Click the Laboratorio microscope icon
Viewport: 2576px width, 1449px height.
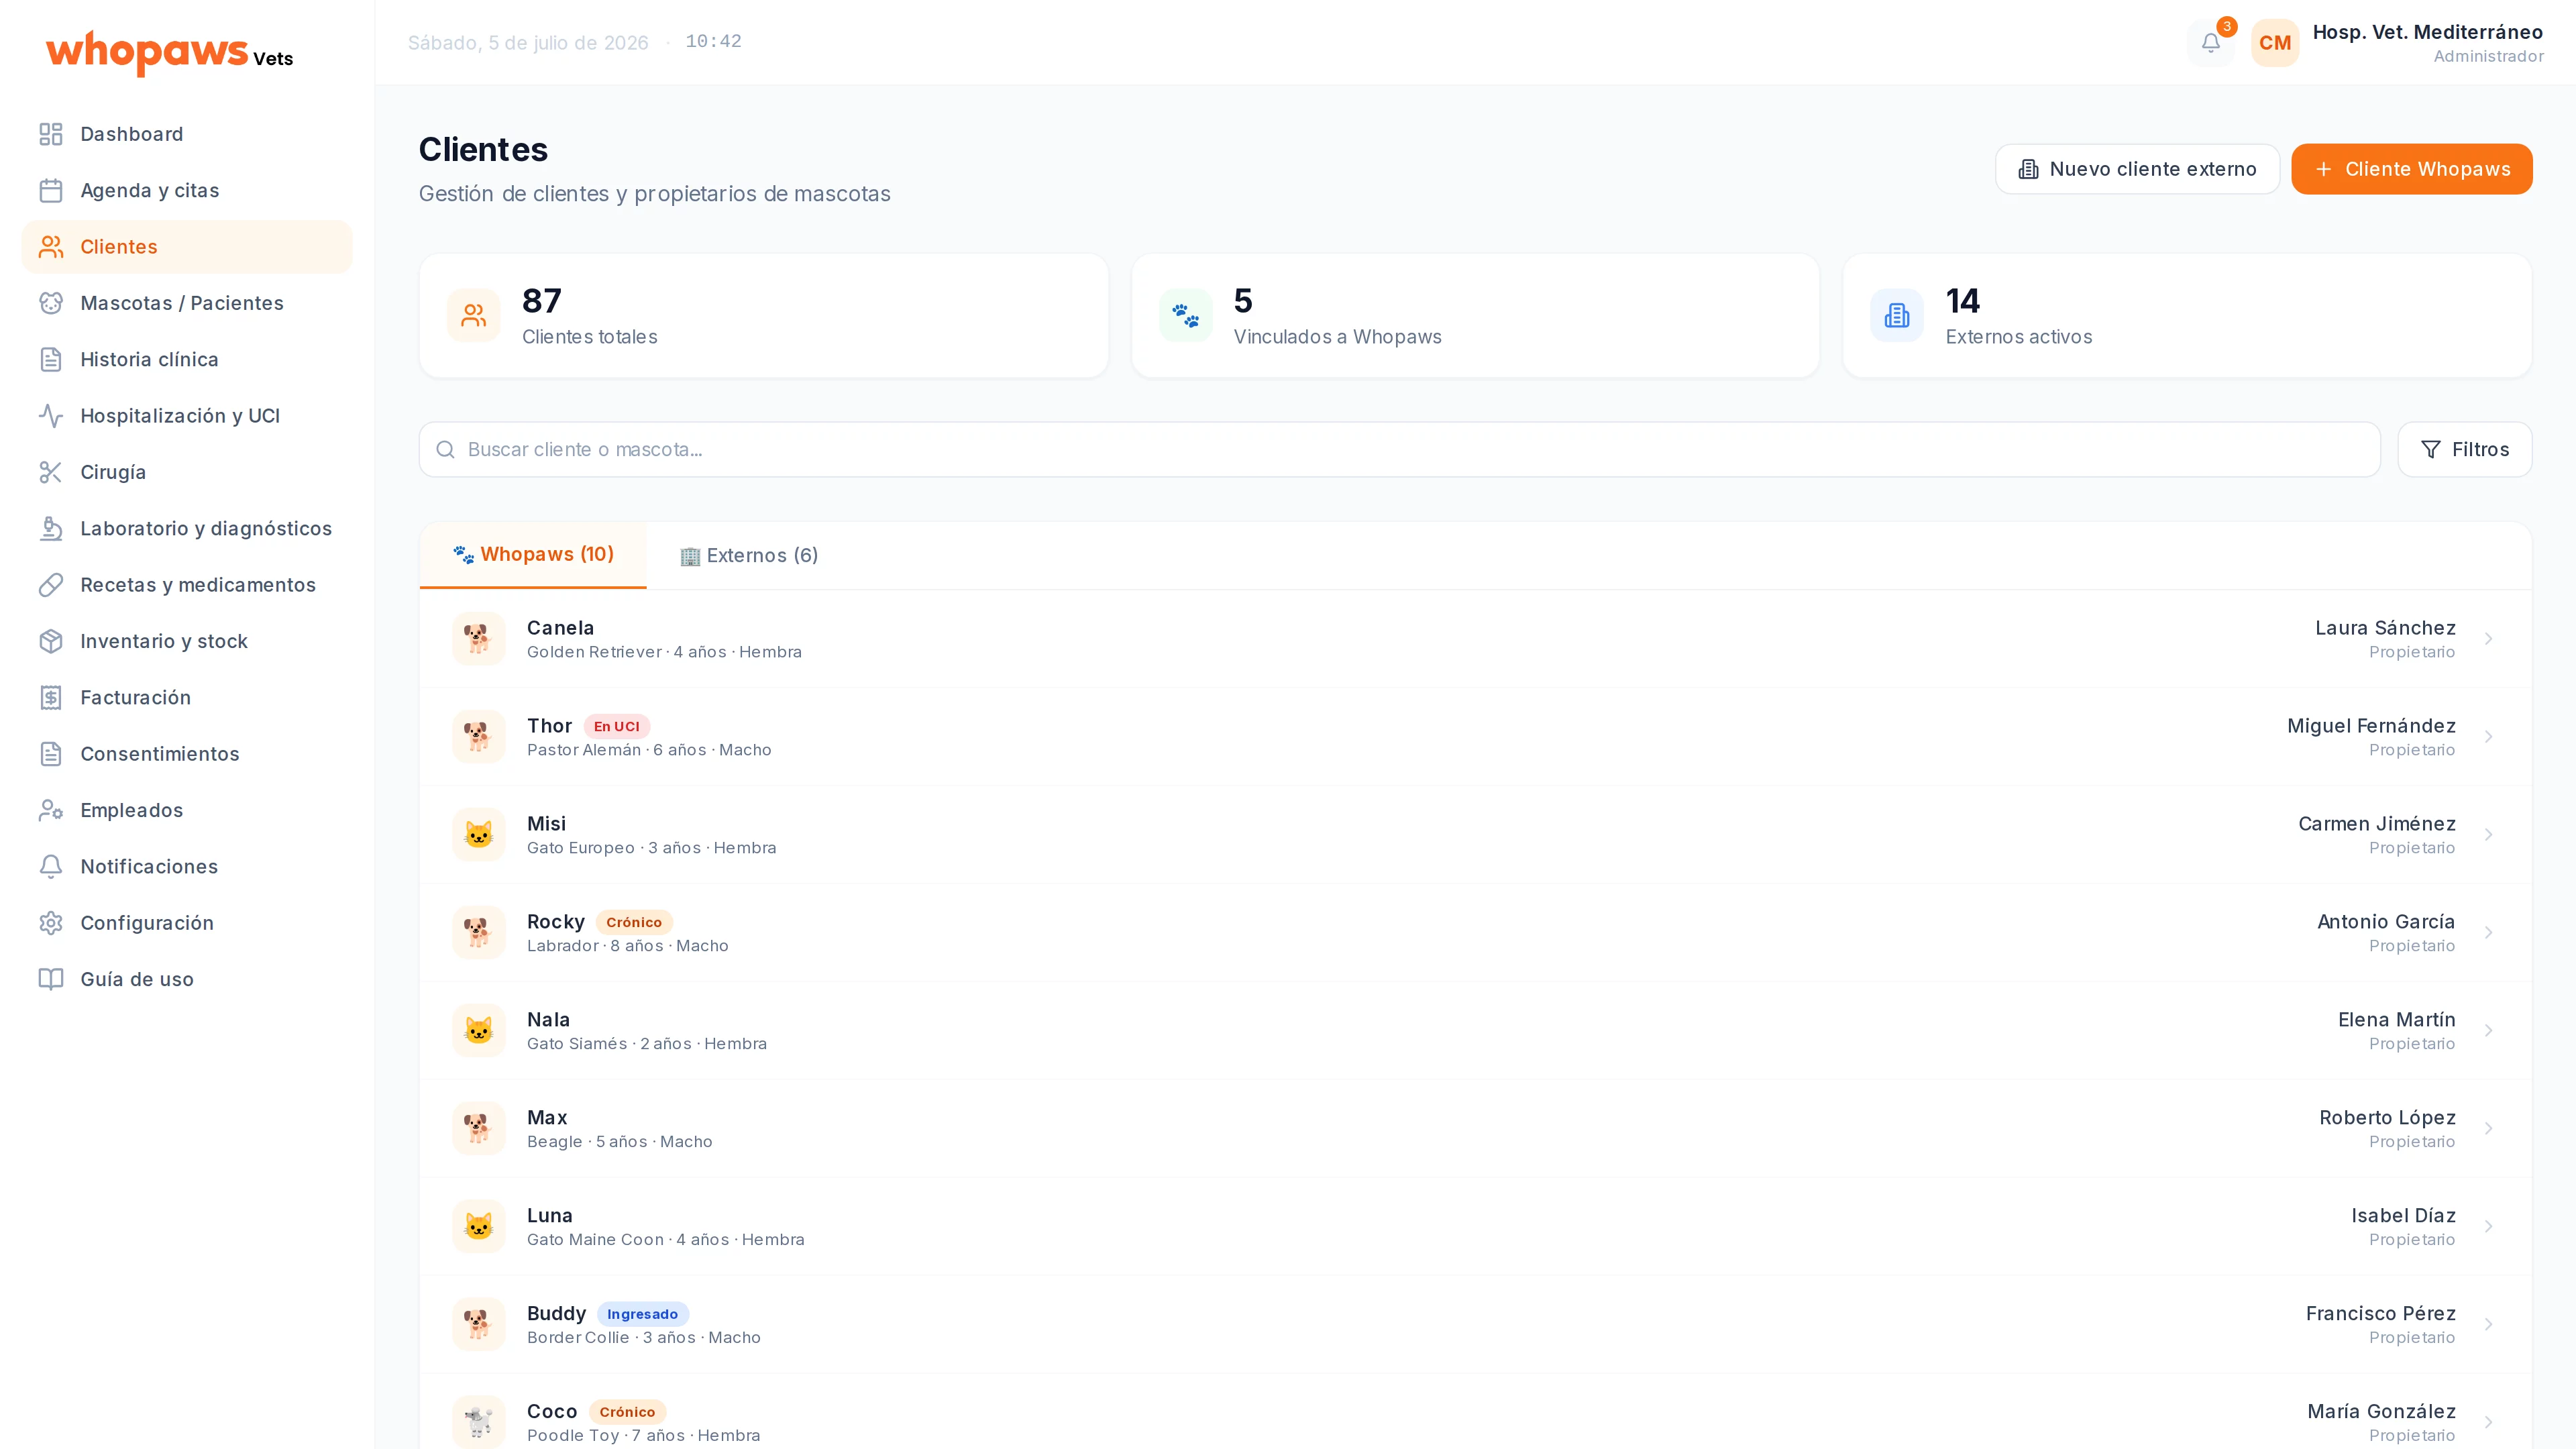click(x=51, y=528)
